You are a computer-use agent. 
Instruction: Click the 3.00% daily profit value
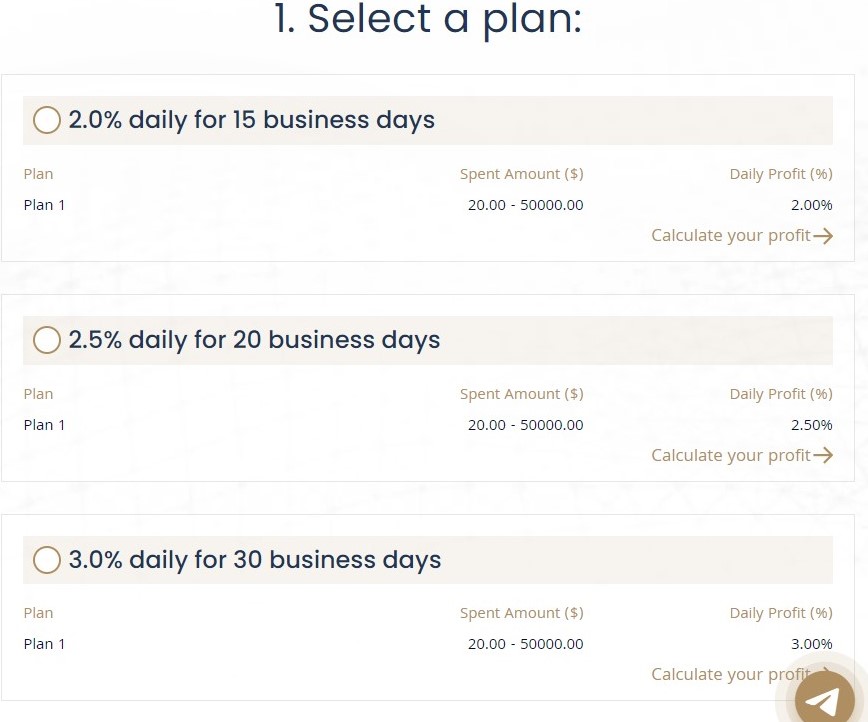pyautogui.click(x=812, y=644)
